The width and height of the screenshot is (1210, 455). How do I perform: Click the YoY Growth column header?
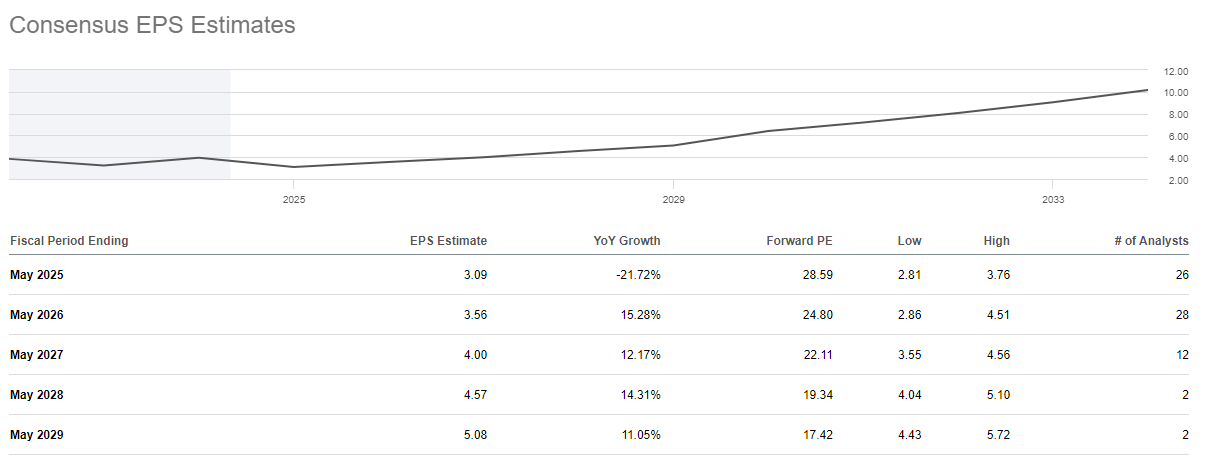pyautogui.click(x=627, y=240)
